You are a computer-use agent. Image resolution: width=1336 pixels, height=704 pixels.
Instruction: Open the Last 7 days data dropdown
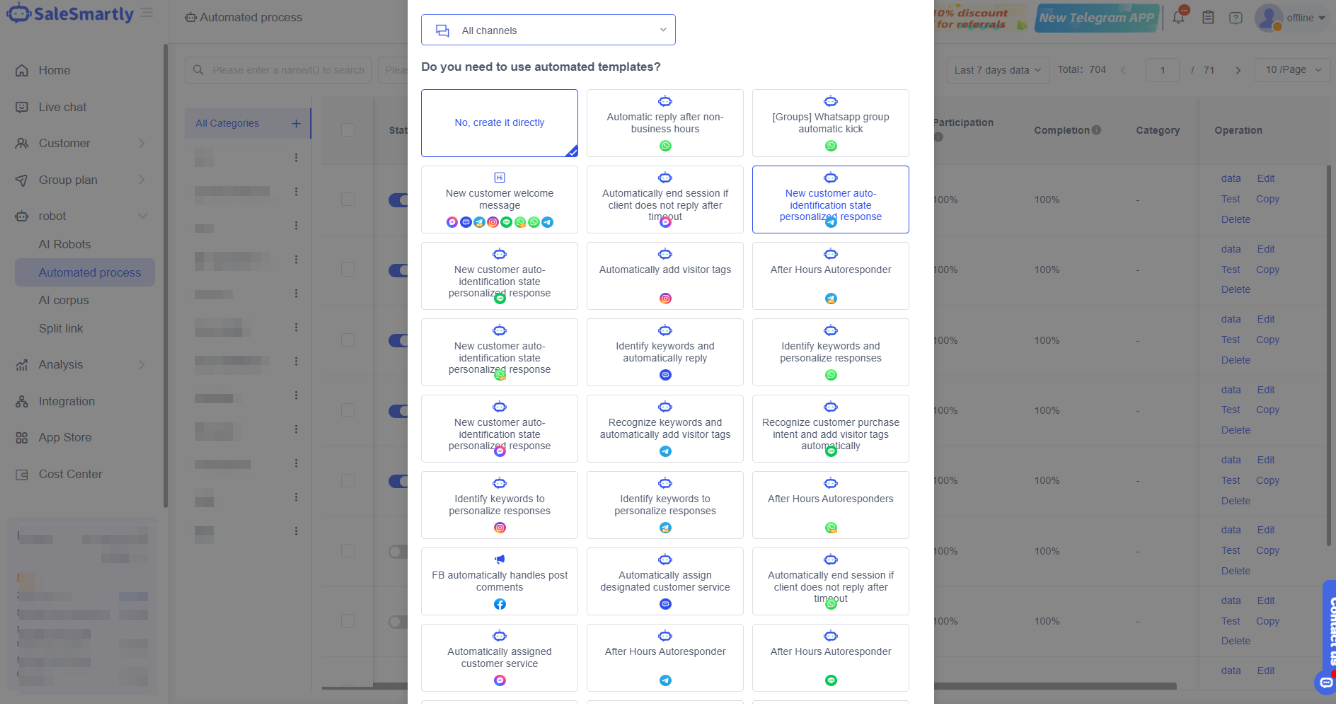(997, 70)
